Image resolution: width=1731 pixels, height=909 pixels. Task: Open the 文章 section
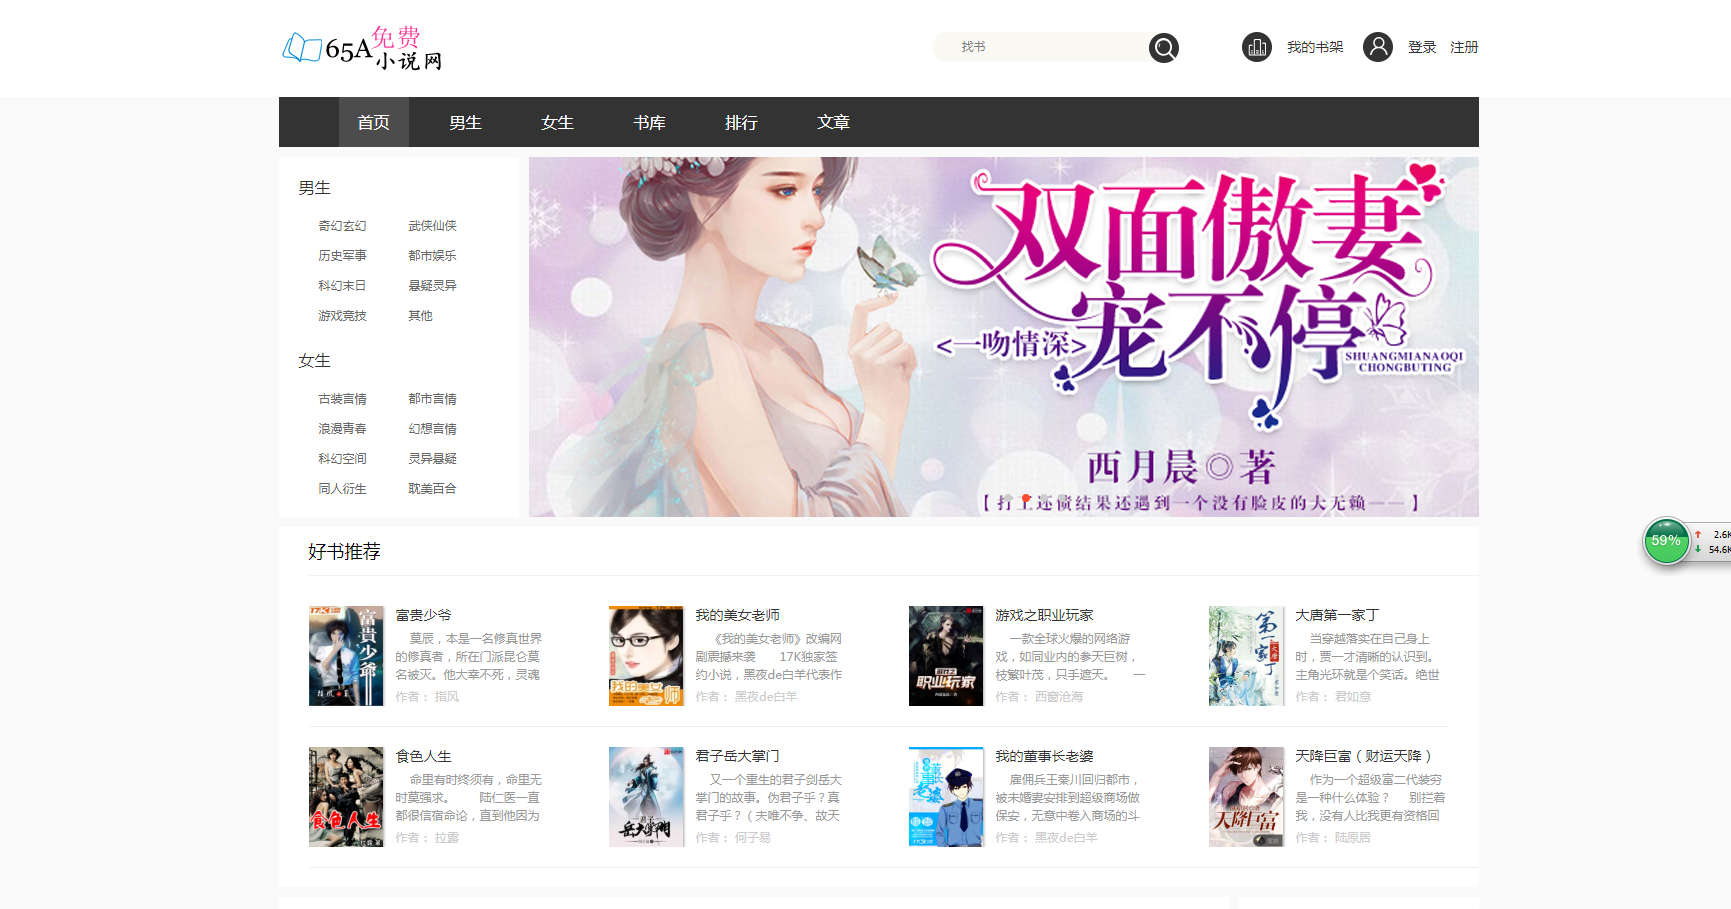point(832,122)
